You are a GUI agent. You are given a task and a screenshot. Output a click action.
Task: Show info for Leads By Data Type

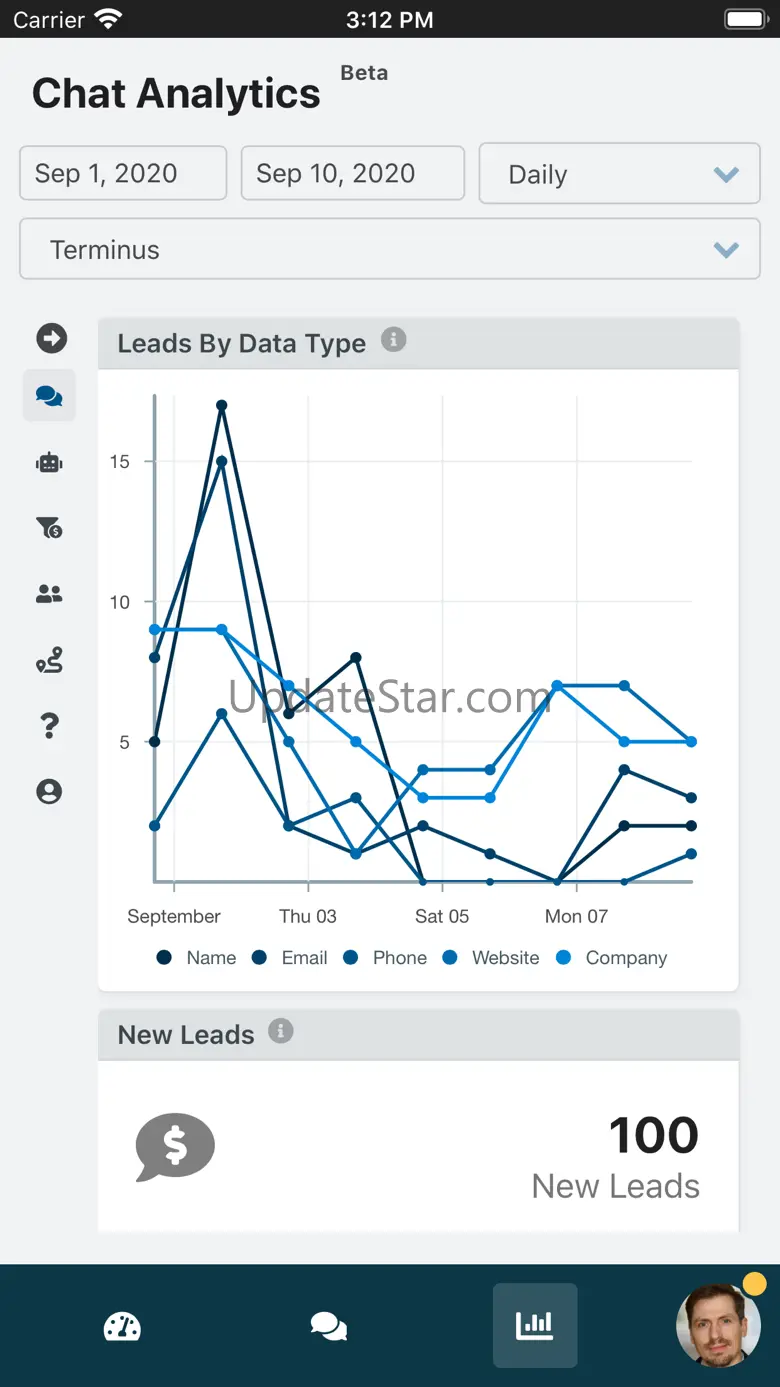coord(394,340)
